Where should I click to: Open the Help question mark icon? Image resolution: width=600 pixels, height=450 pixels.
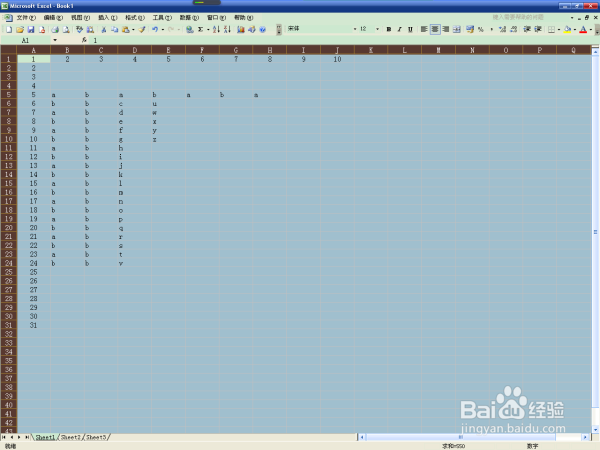click(262, 29)
